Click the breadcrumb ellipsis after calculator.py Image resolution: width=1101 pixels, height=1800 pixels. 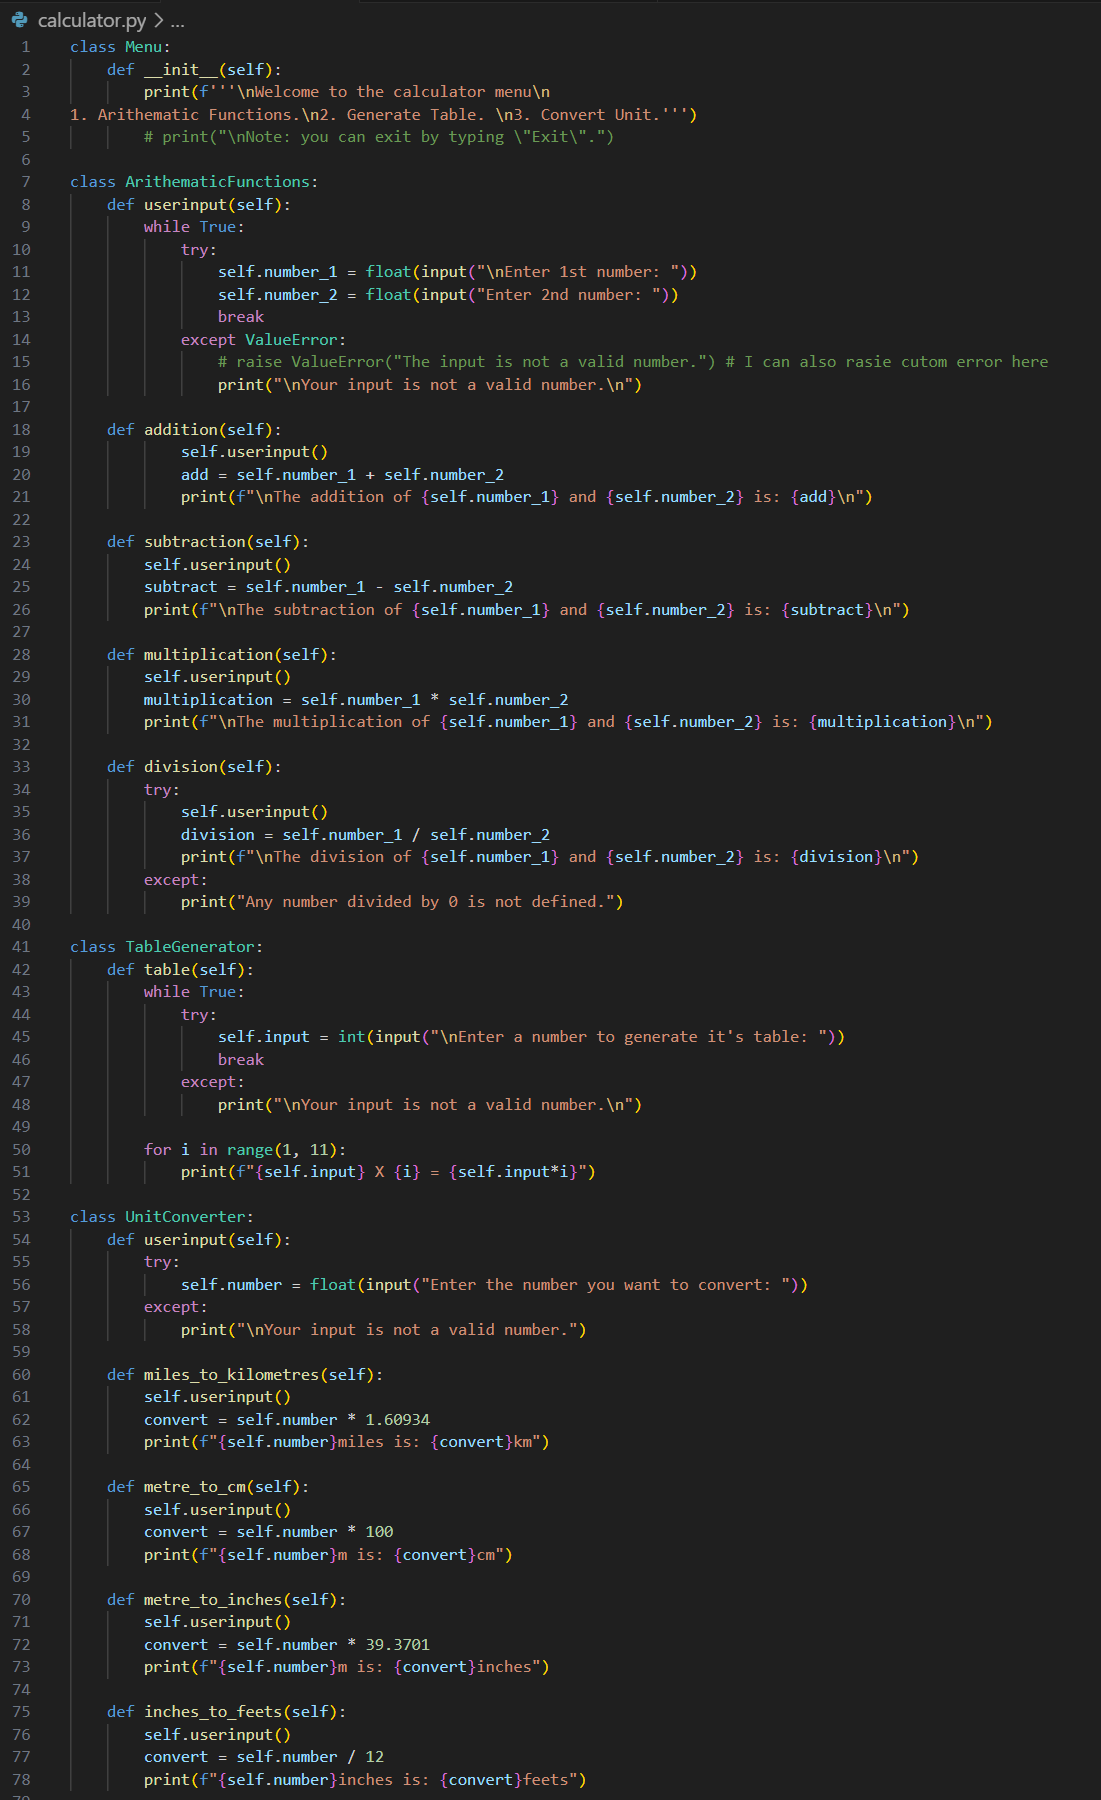click(x=177, y=20)
